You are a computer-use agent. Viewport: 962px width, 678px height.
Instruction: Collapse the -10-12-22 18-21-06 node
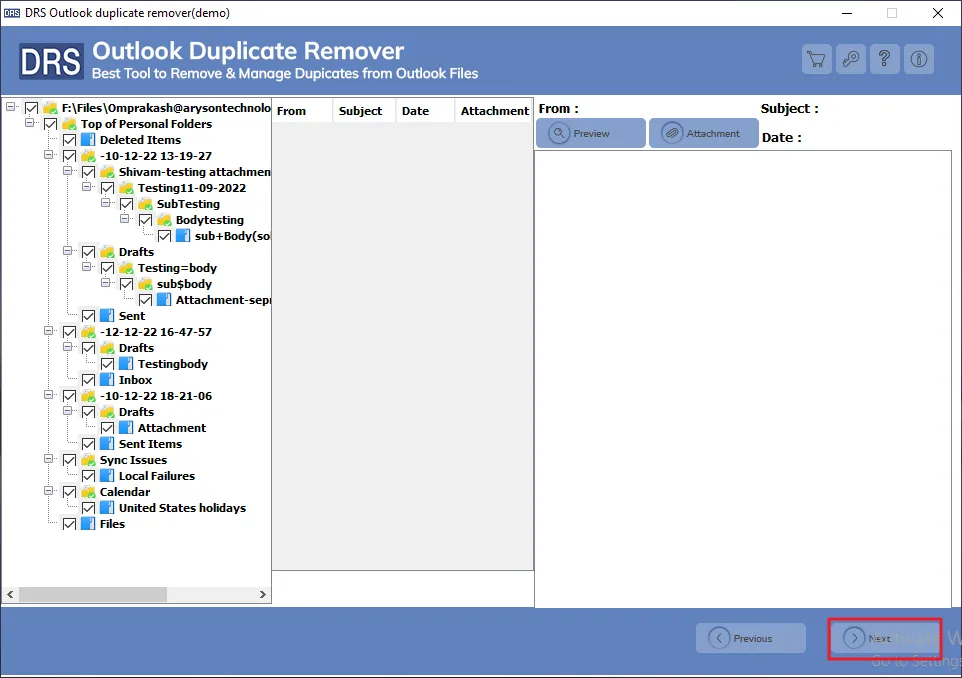[x=48, y=395]
